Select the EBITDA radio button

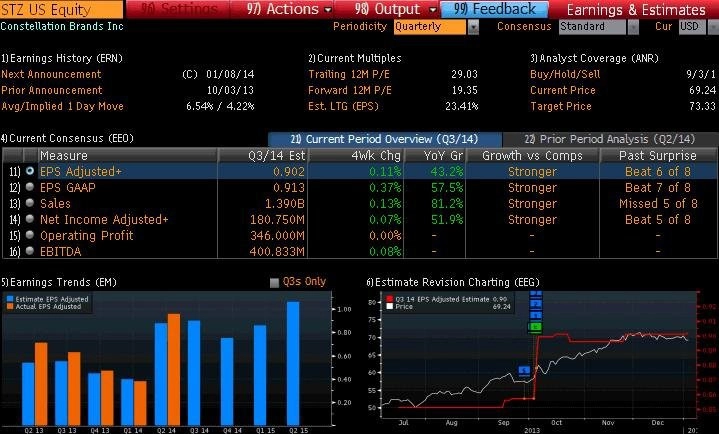[x=30, y=251]
